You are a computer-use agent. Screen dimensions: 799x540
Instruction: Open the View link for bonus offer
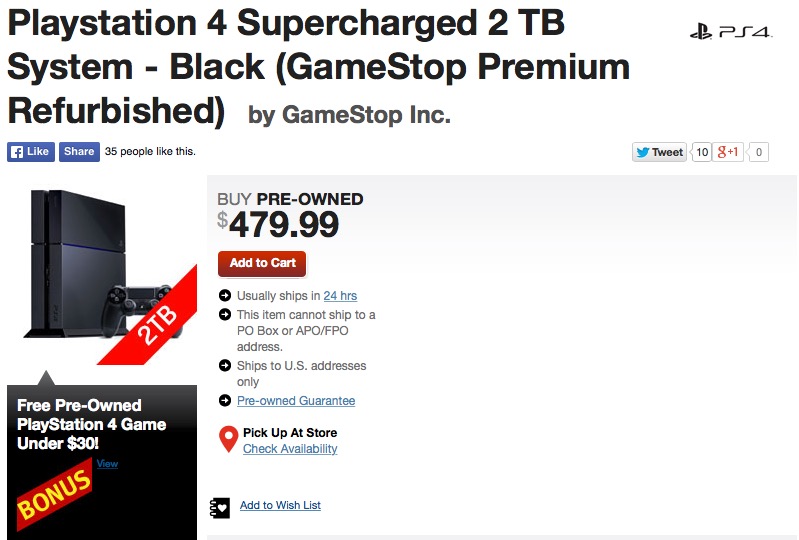click(107, 464)
